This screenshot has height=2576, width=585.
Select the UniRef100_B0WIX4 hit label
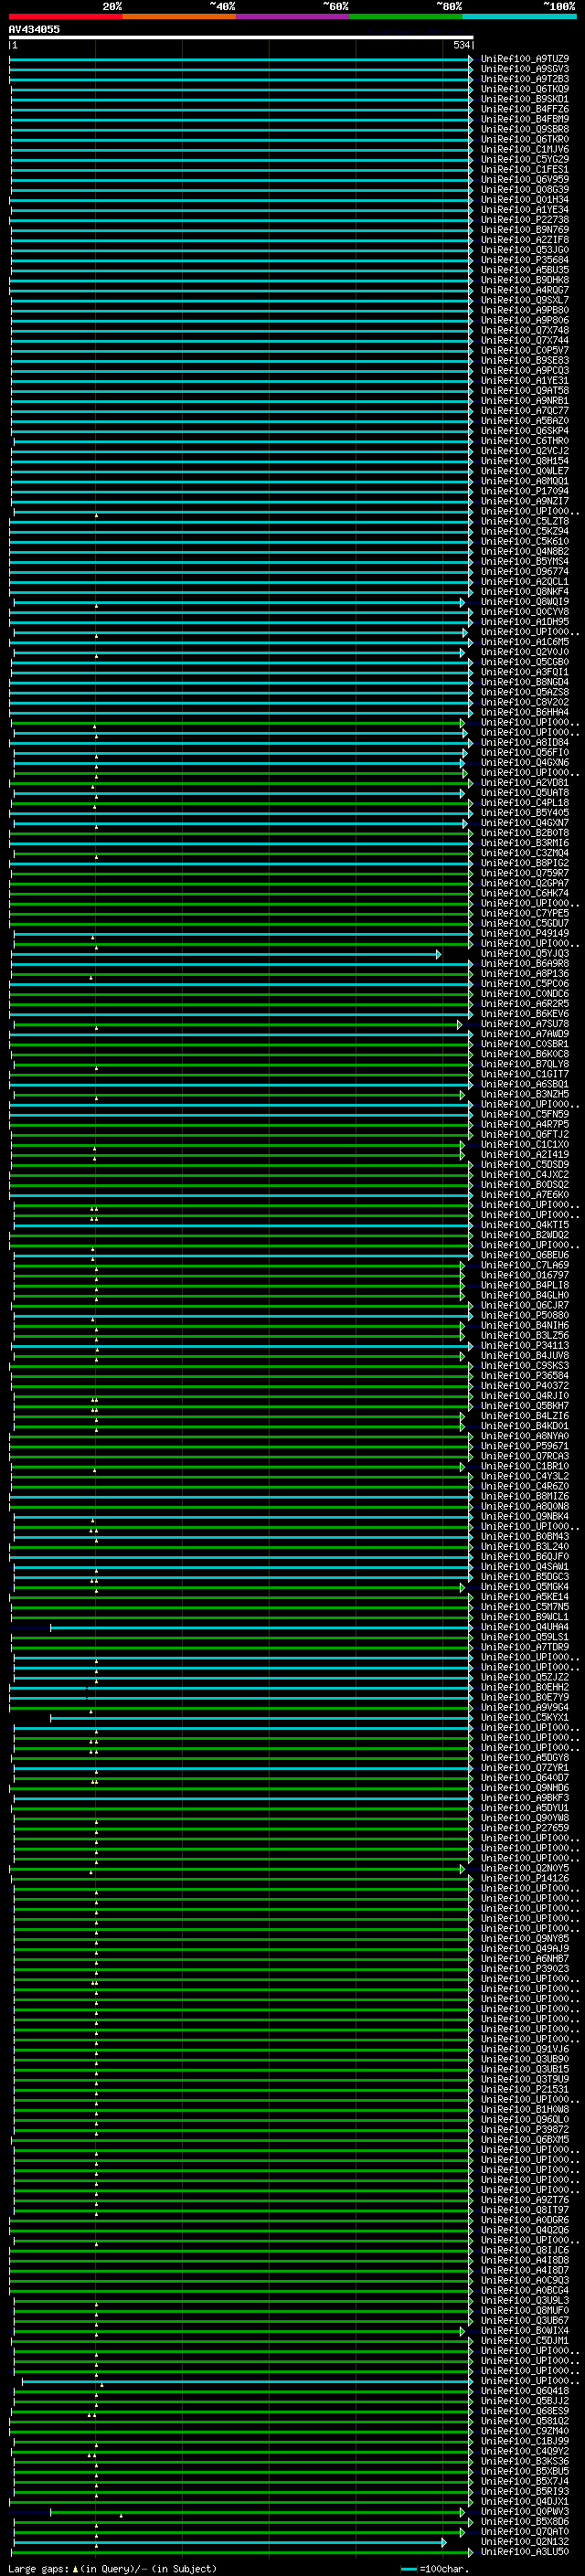(525, 2330)
